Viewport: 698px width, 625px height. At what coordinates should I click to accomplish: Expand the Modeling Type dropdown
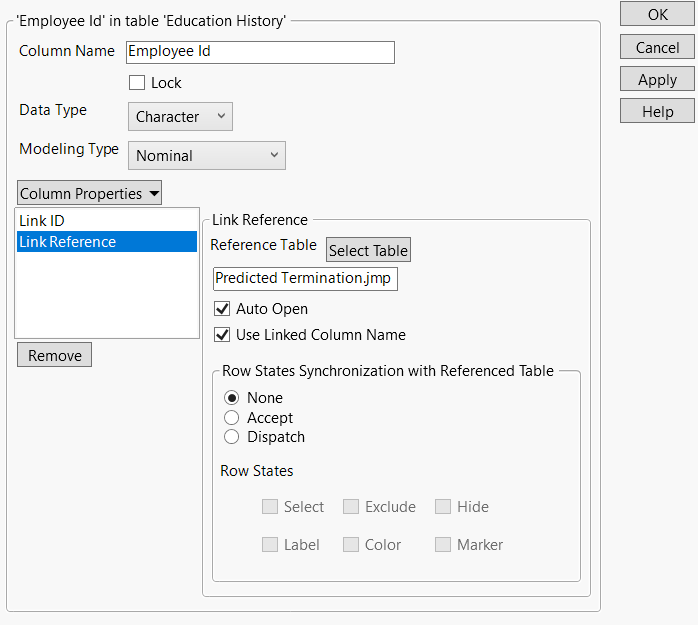coord(206,156)
